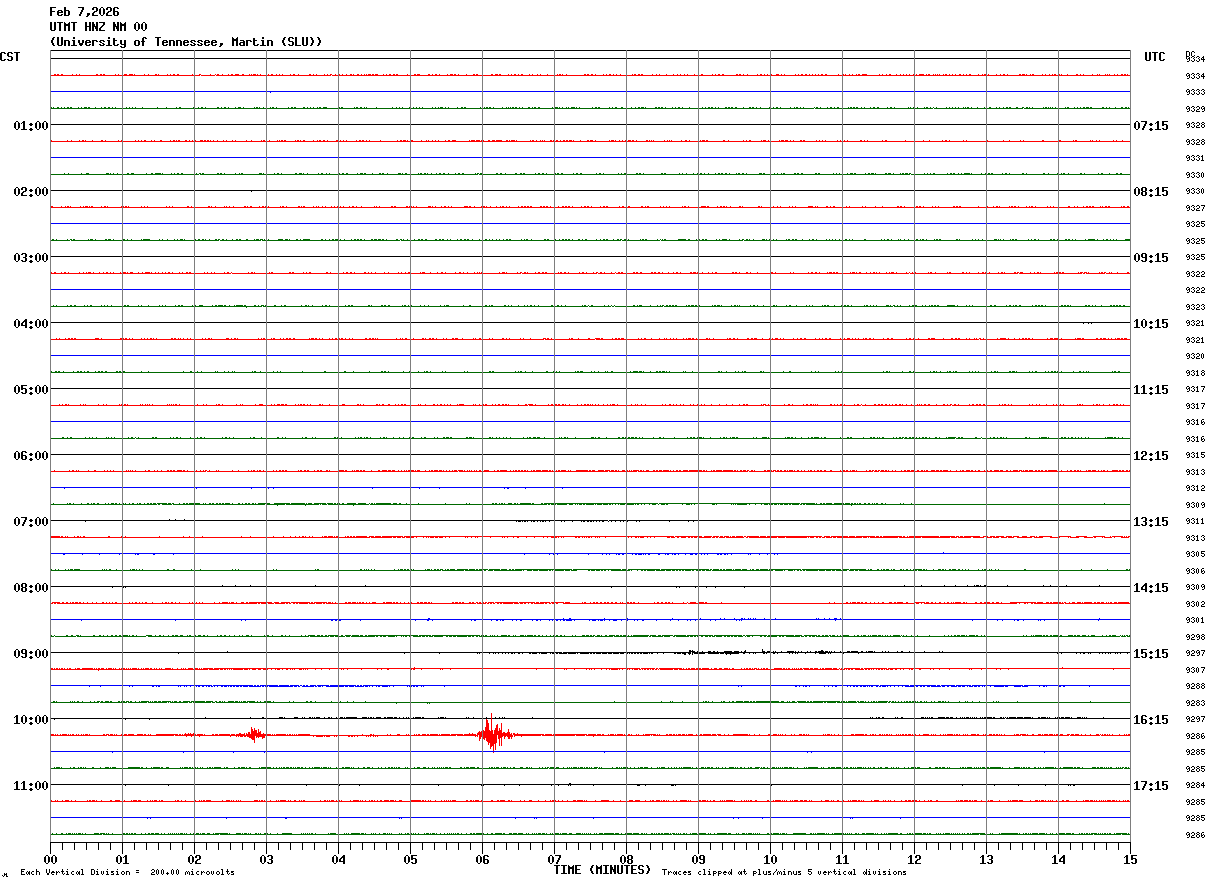Click the minute 12 axis tick label

(x=914, y=859)
